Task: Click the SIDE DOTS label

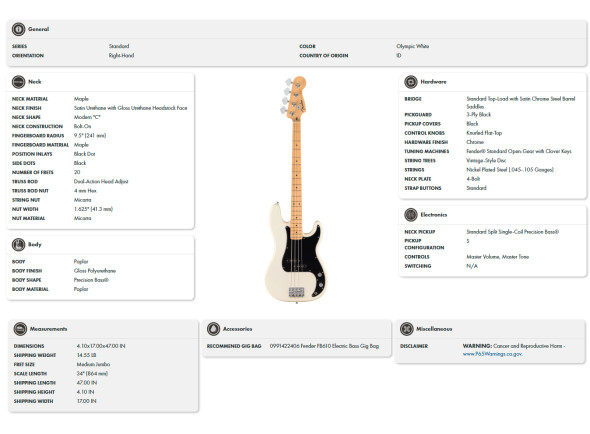Action: click(x=23, y=163)
